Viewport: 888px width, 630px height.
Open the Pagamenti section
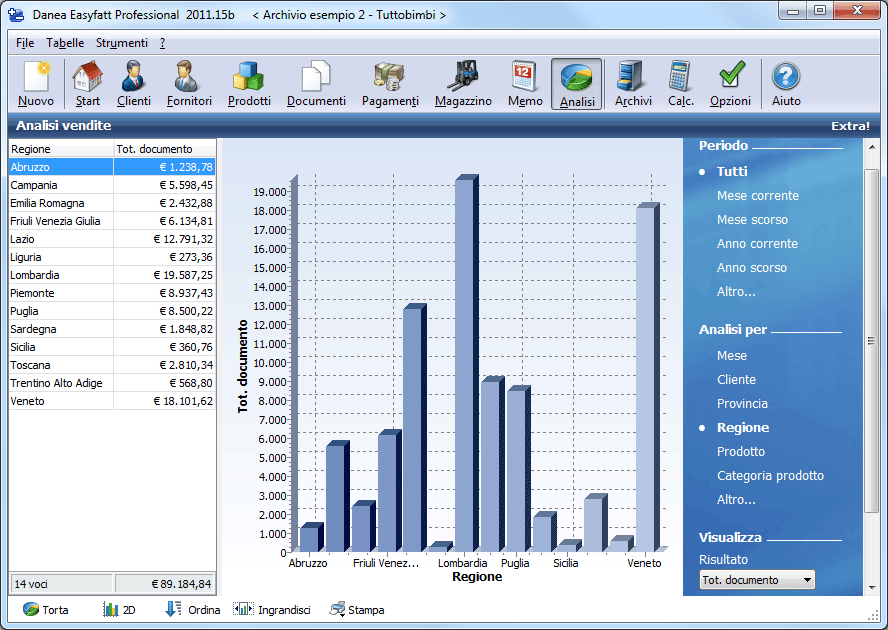390,83
